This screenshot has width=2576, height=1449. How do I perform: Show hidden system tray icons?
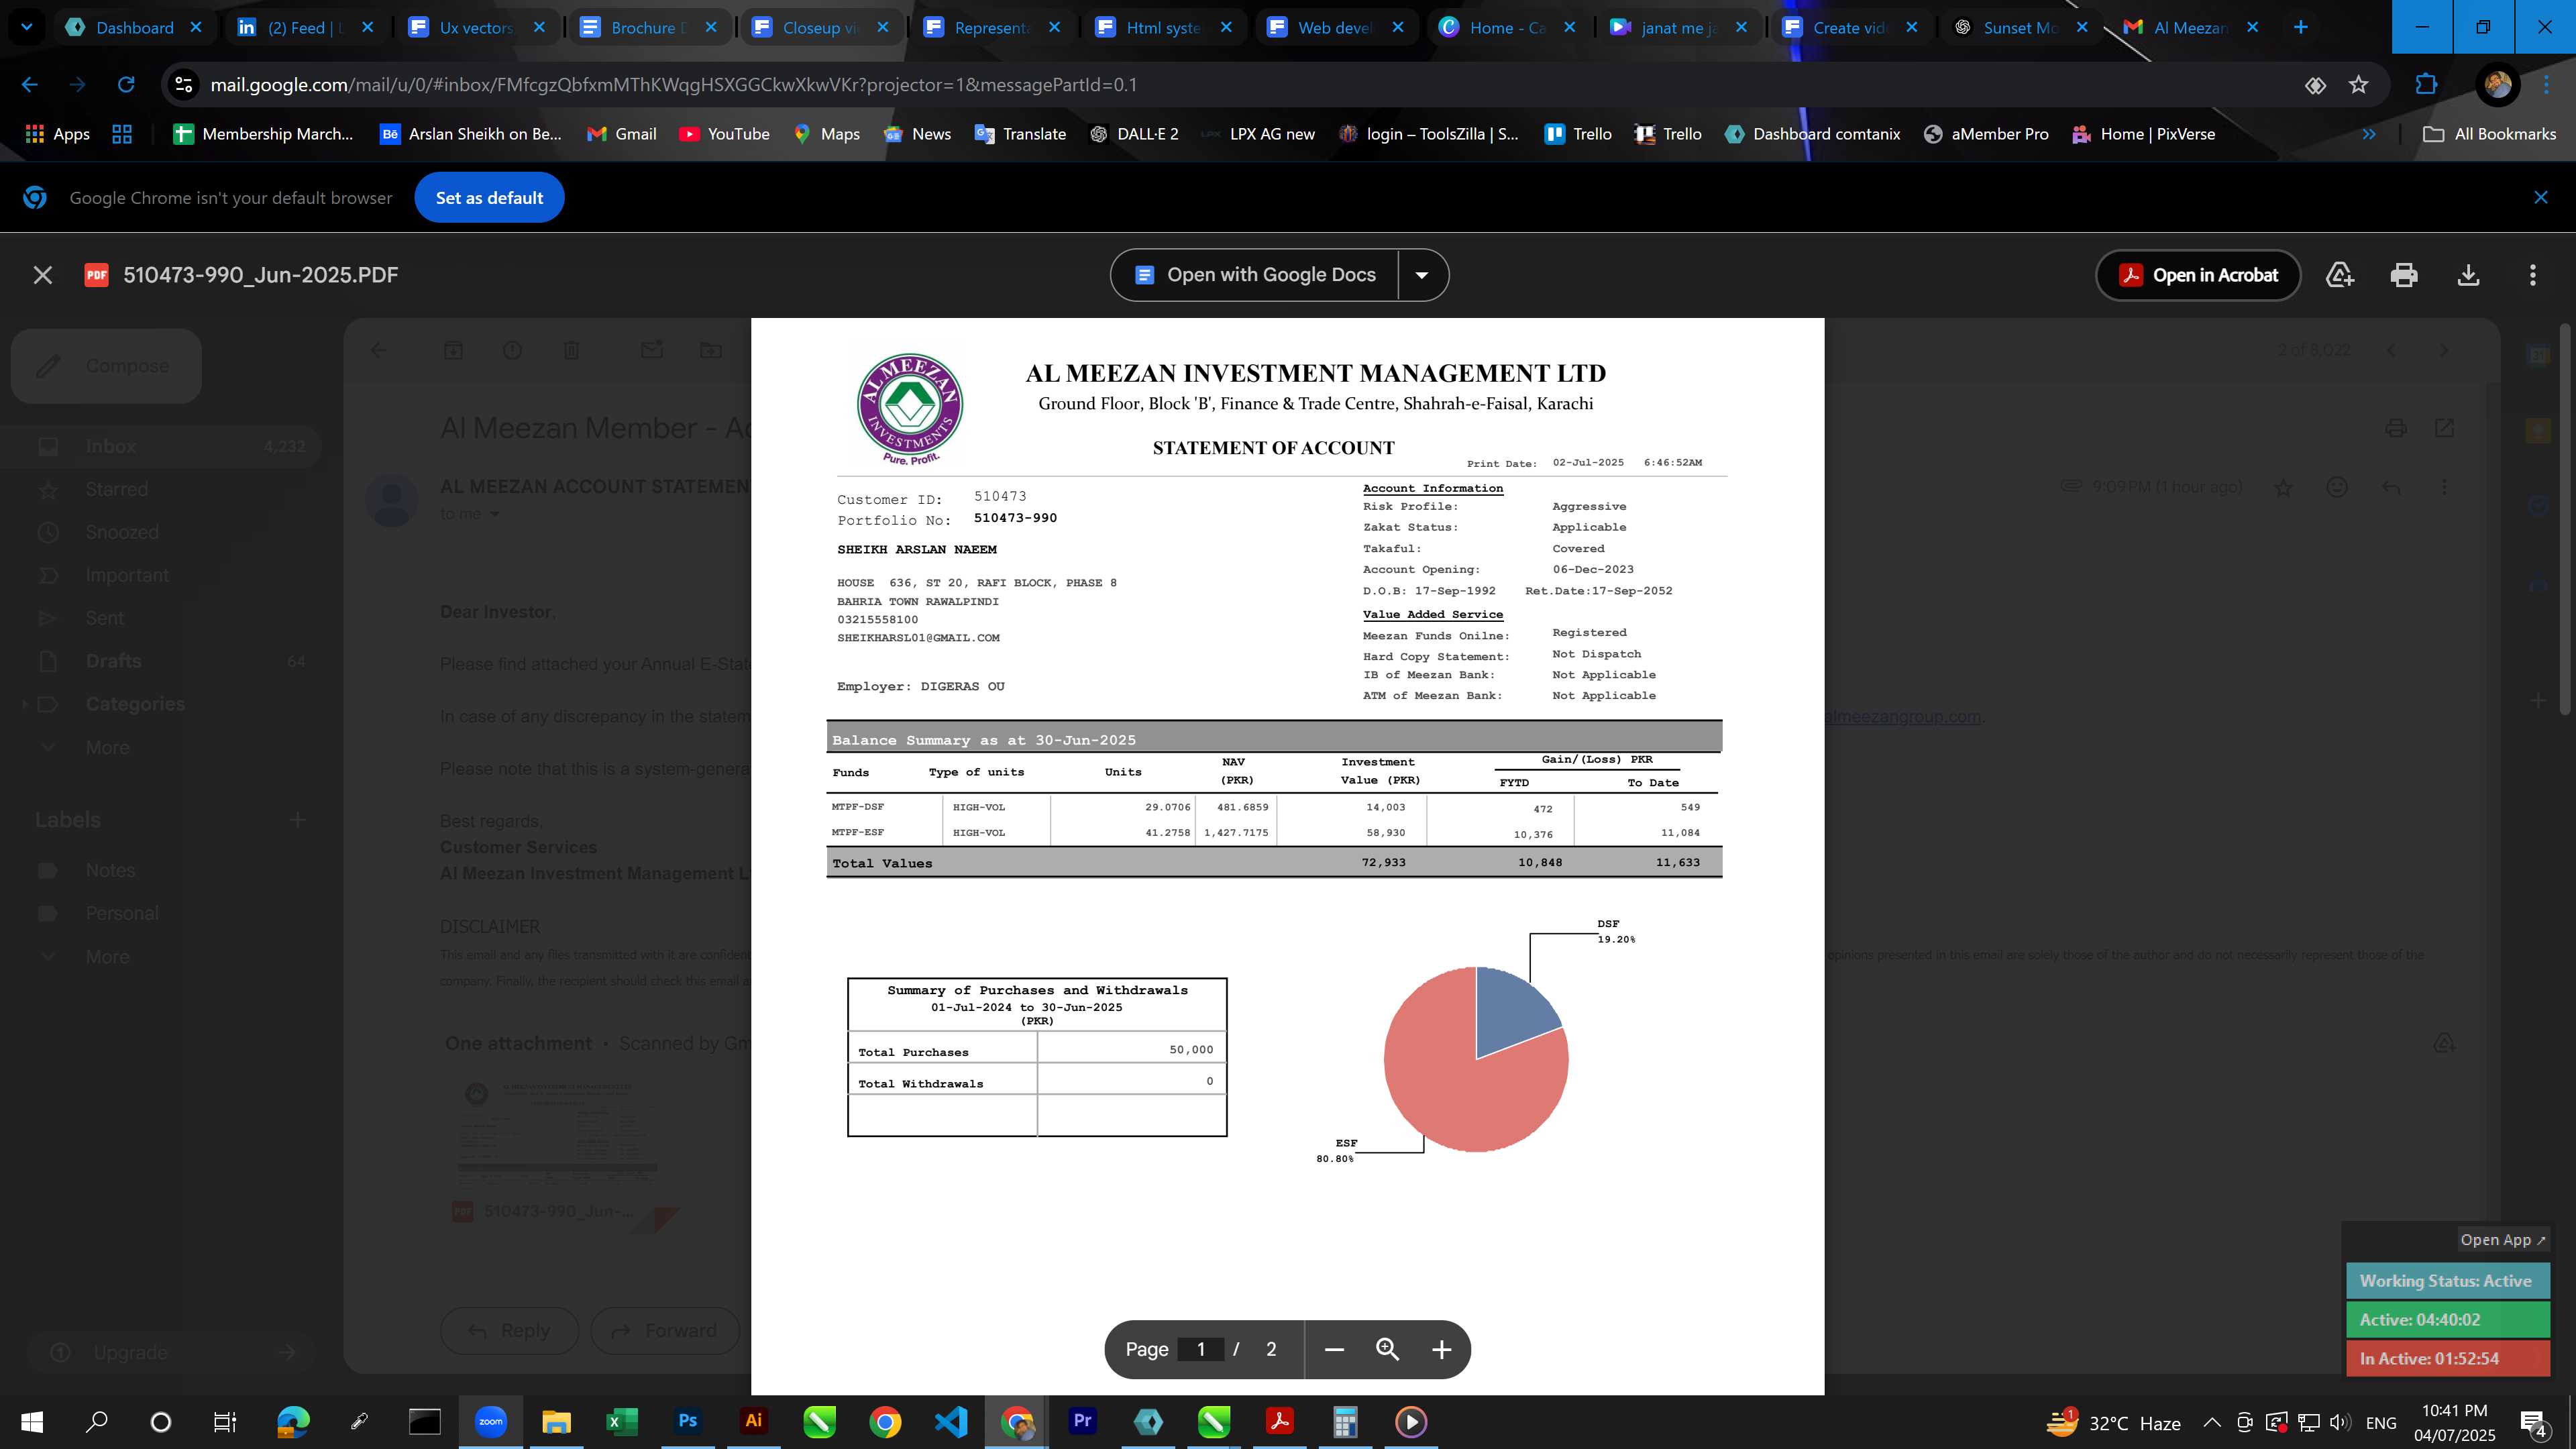click(x=2212, y=1423)
